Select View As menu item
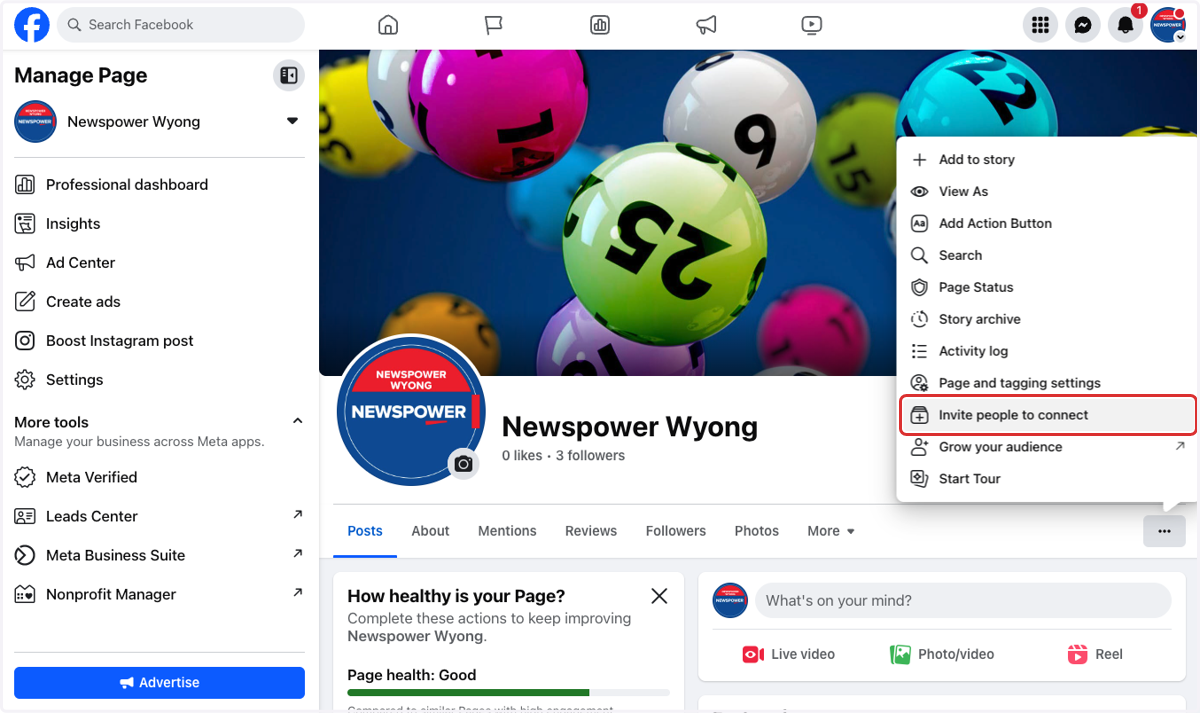The width and height of the screenshot is (1200, 713). 1047,191
